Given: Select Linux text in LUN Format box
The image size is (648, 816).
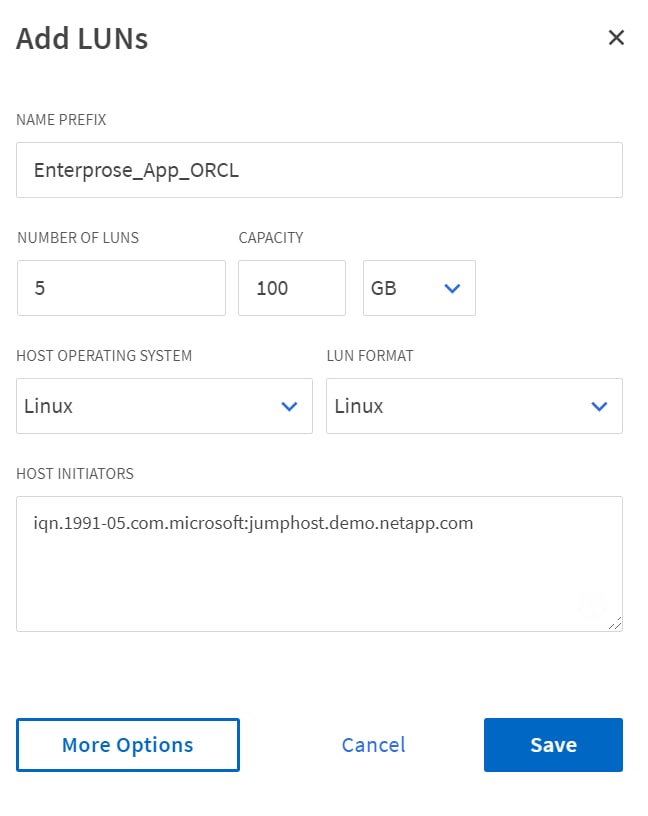Looking at the screenshot, I should [359, 406].
